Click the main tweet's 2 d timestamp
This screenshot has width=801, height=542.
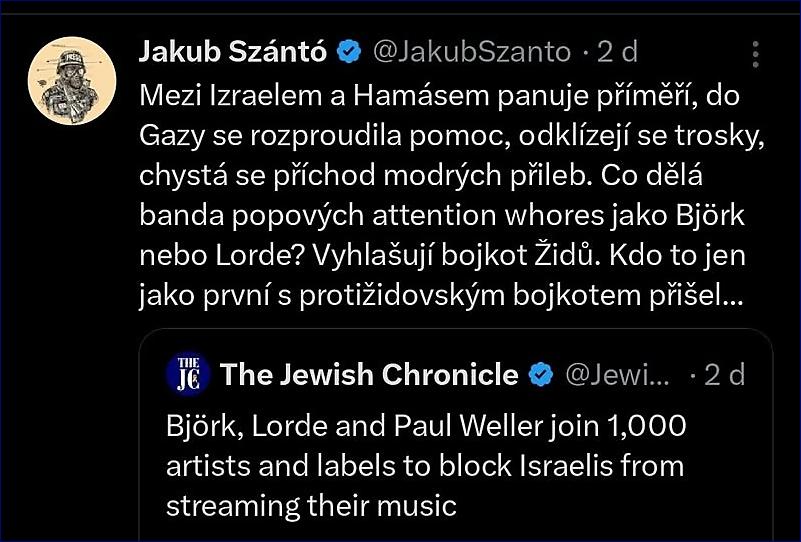pos(618,52)
